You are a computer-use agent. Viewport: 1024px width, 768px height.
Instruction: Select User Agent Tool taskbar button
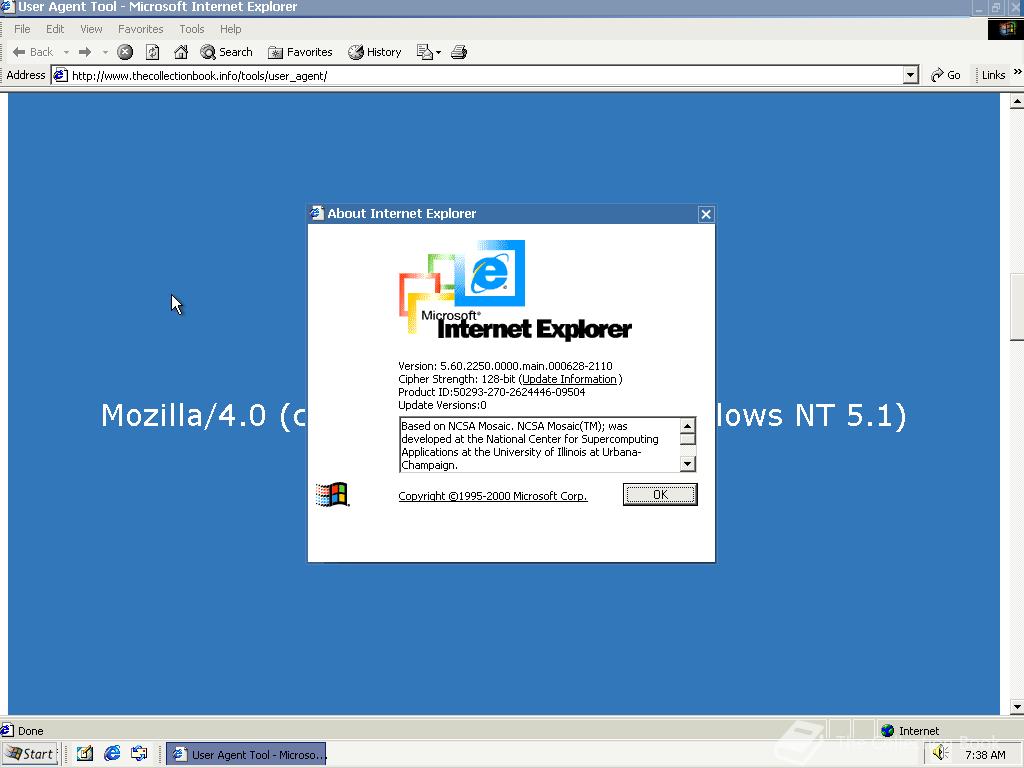coord(246,754)
